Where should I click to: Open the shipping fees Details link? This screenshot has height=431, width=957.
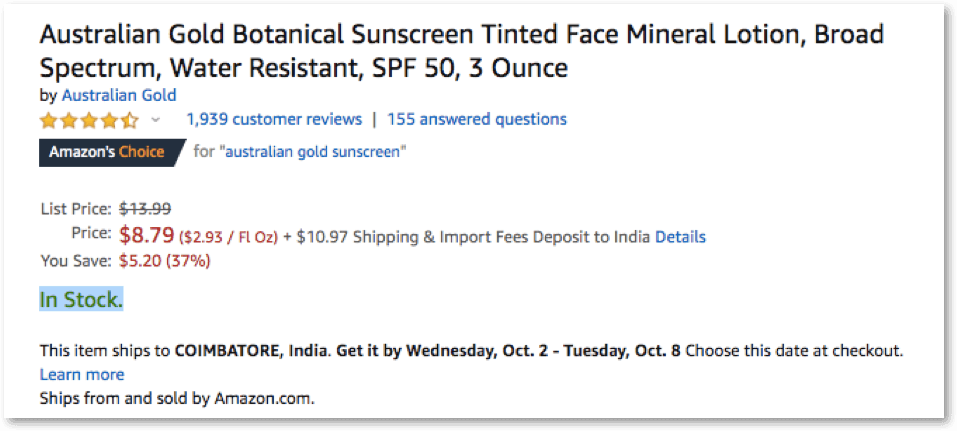click(x=680, y=237)
